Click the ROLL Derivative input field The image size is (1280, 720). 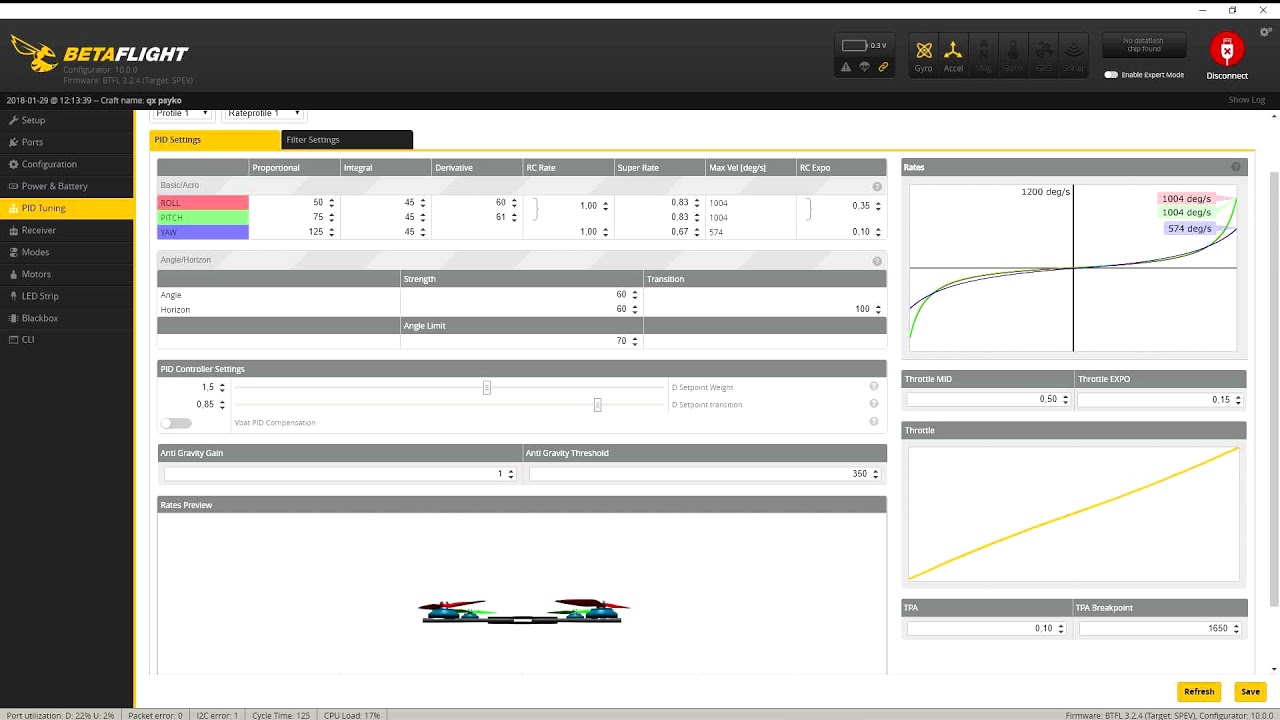tap(478, 203)
